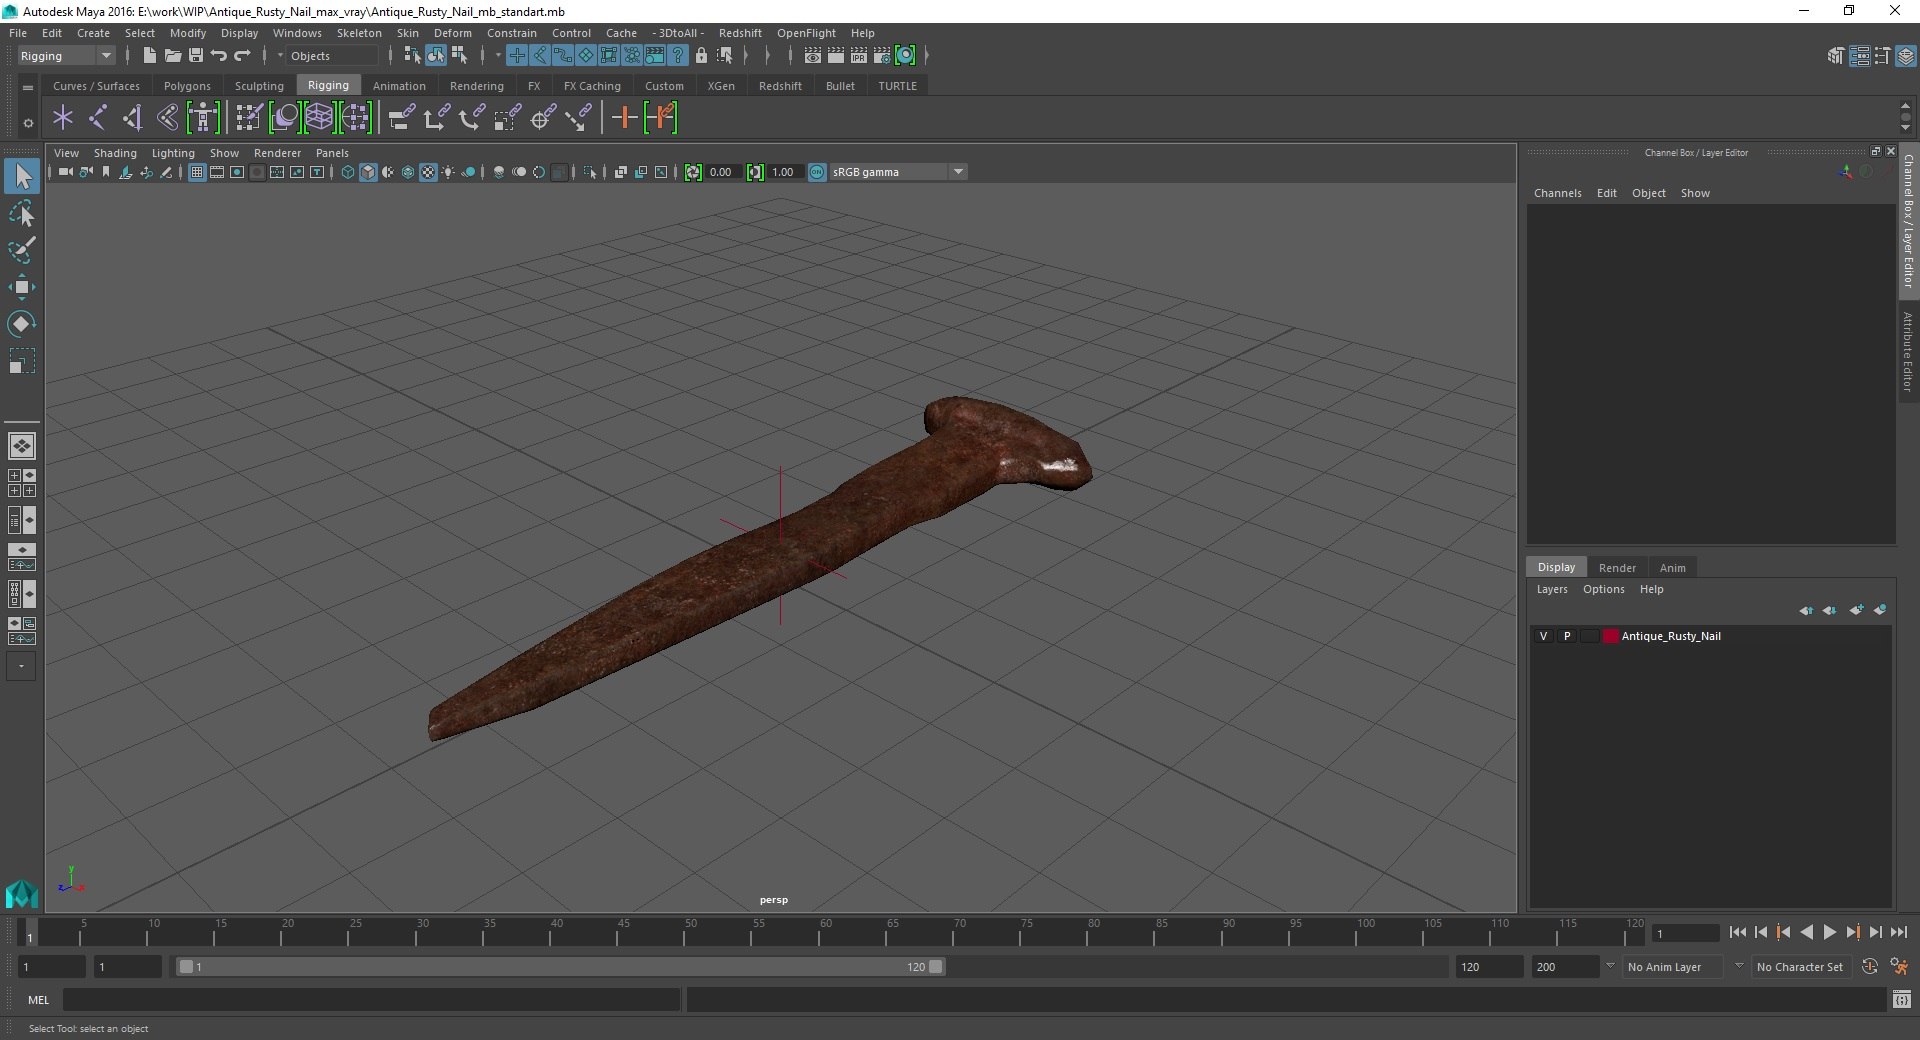
Task: Activate the Move tool in toolbox
Action: (22, 287)
